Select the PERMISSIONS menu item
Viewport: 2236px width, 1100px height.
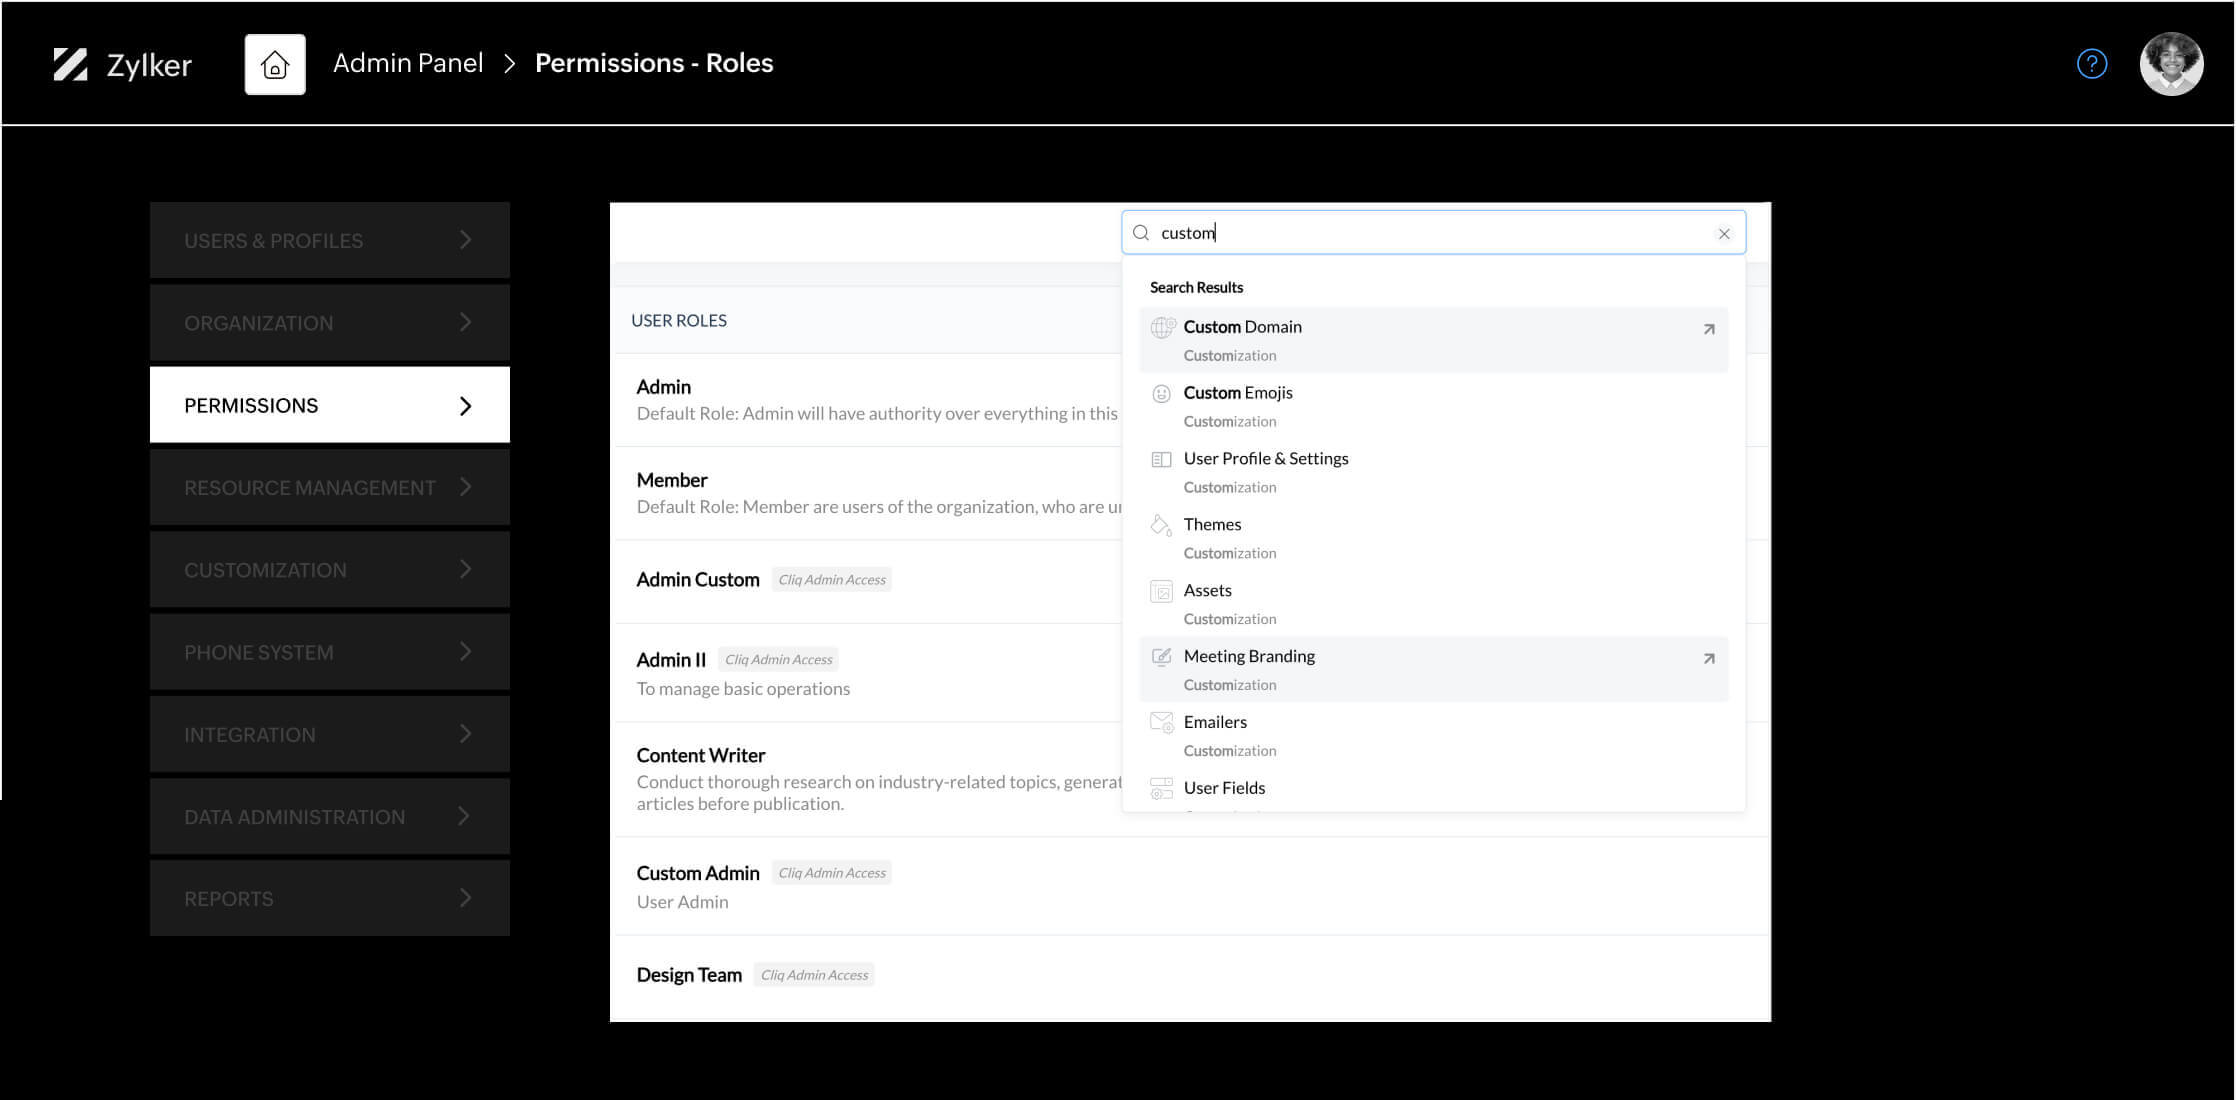click(x=331, y=405)
